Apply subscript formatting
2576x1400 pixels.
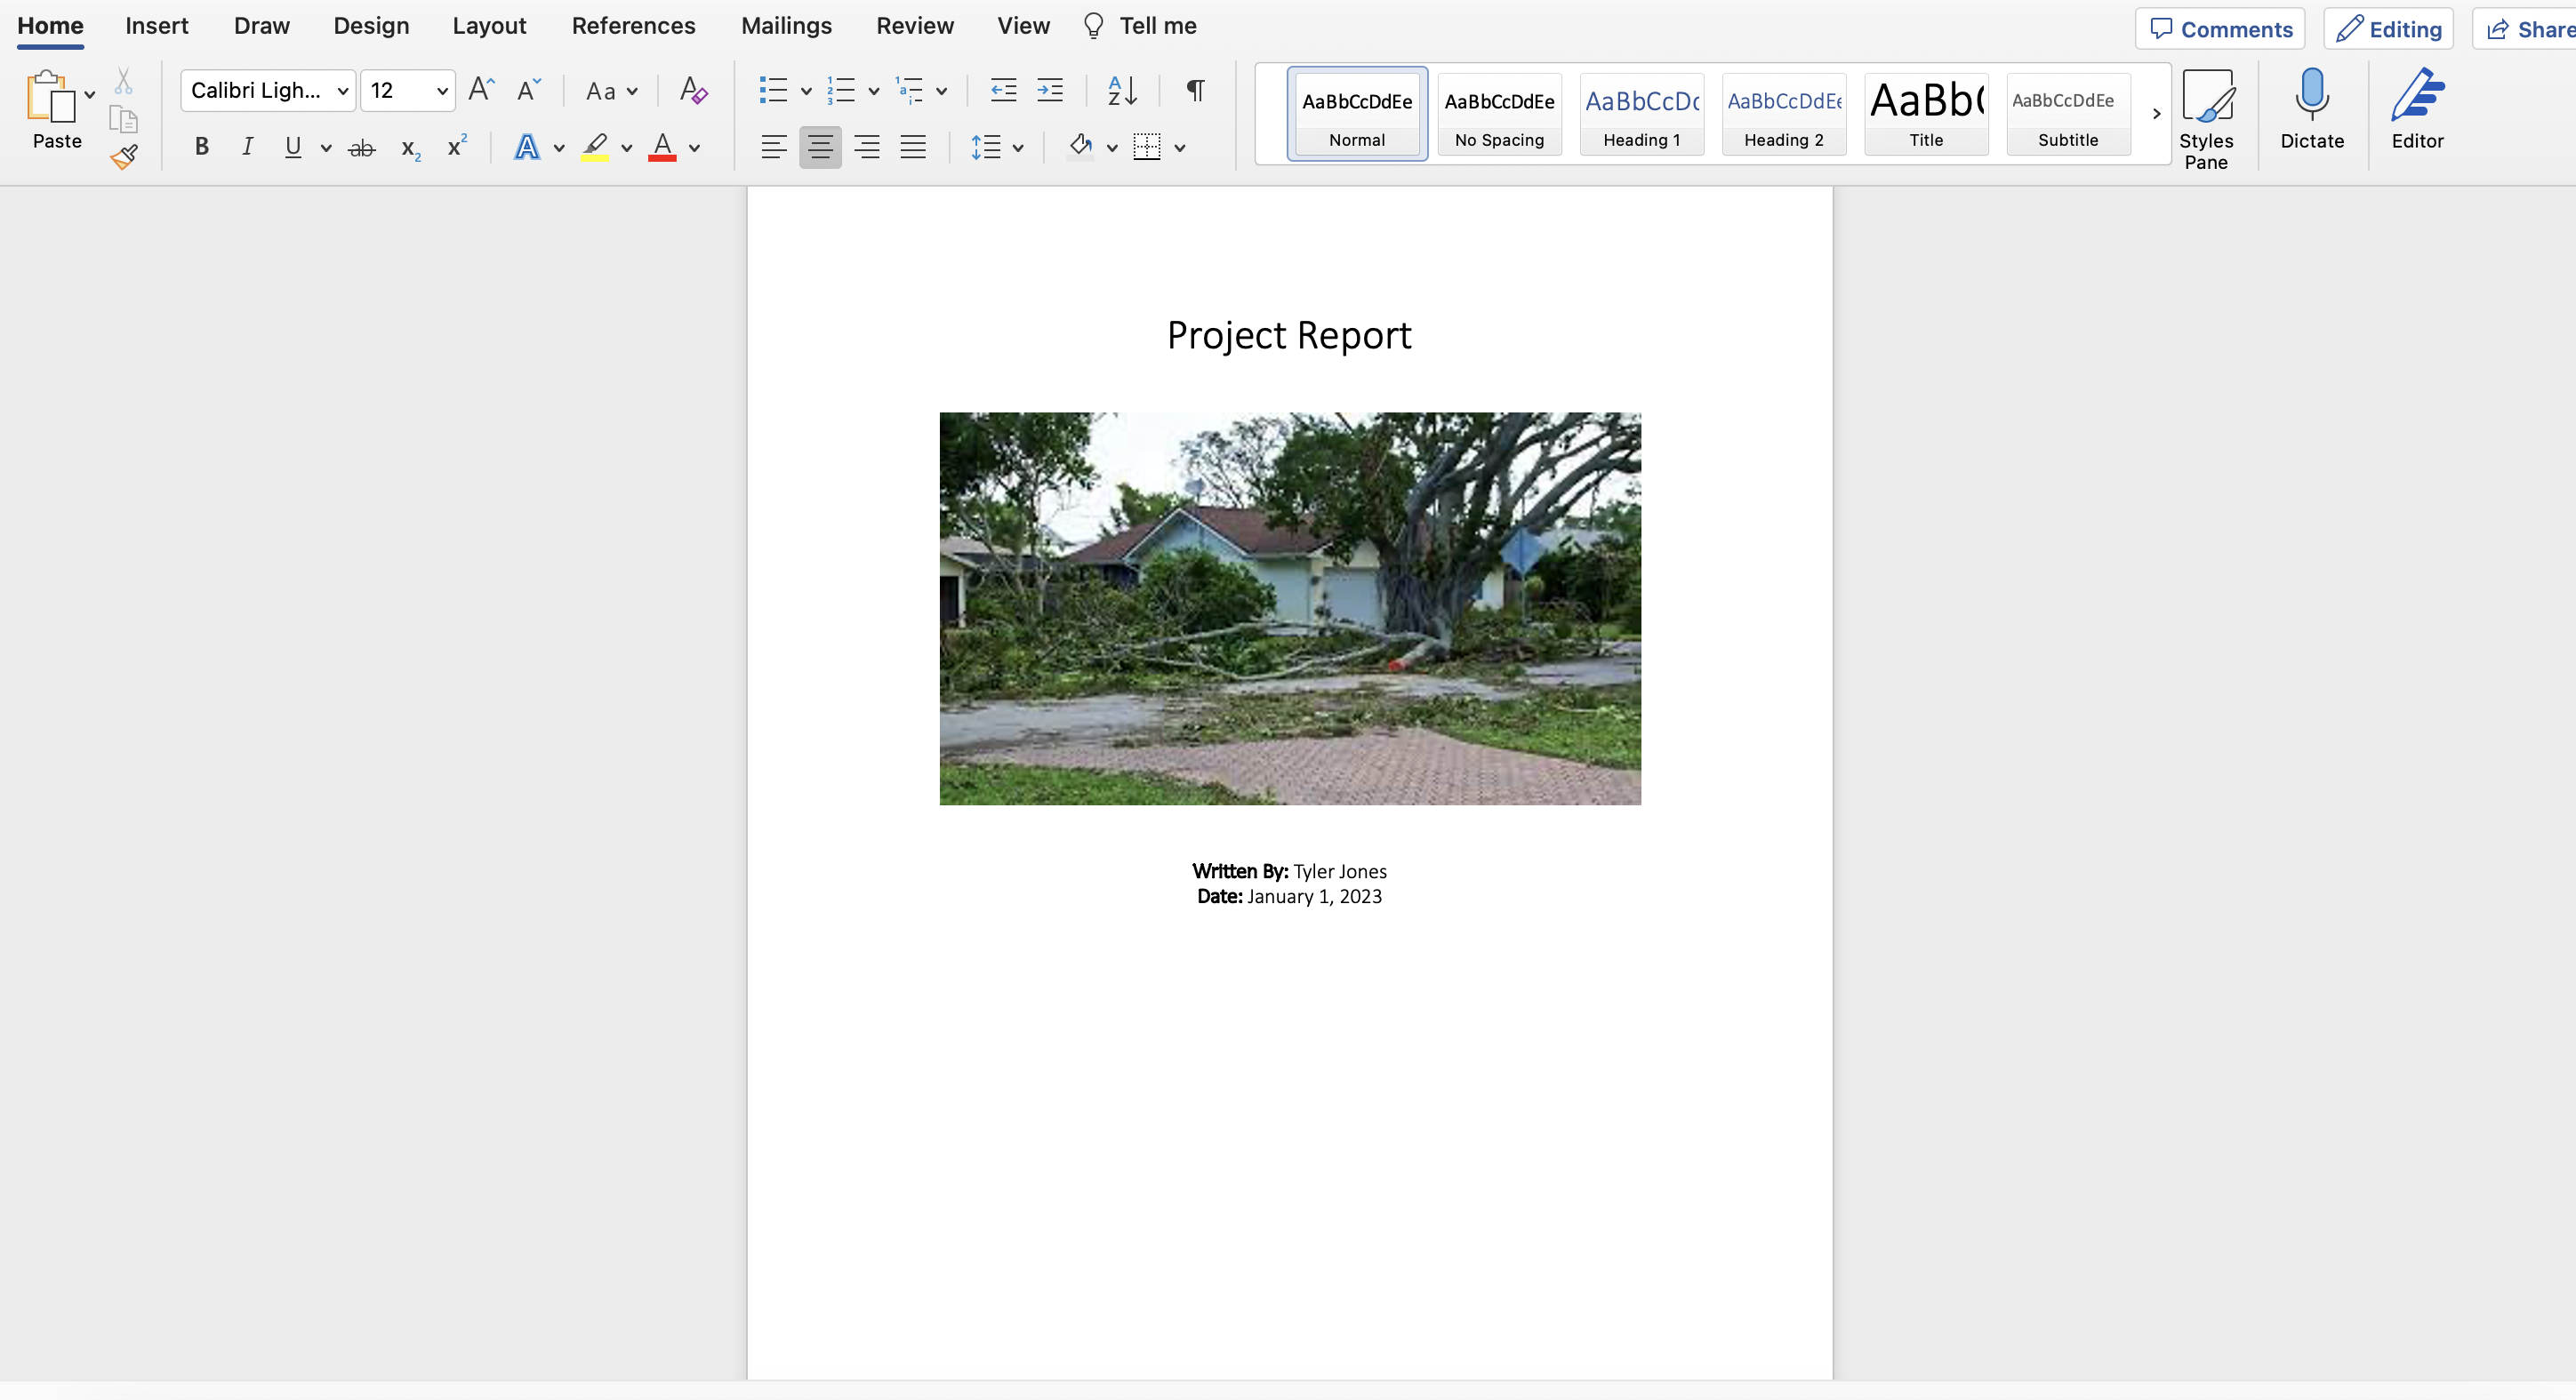pos(409,147)
